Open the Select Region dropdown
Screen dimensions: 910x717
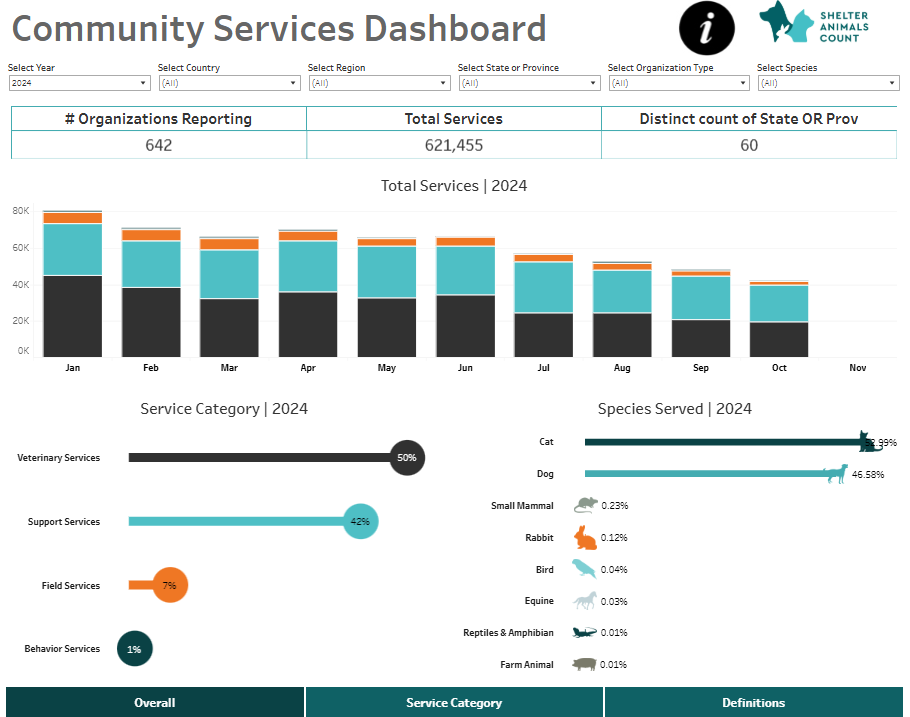click(379, 83)
